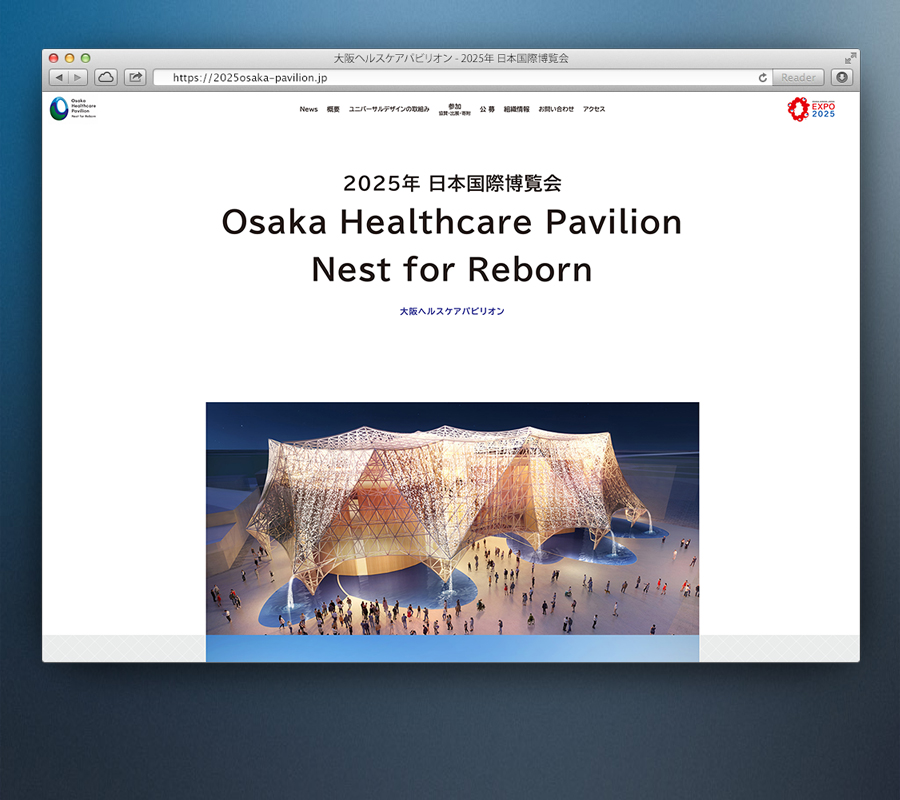900x800 pixels.
Task: Go to 公募 in navigation
Action: [487, 109]
